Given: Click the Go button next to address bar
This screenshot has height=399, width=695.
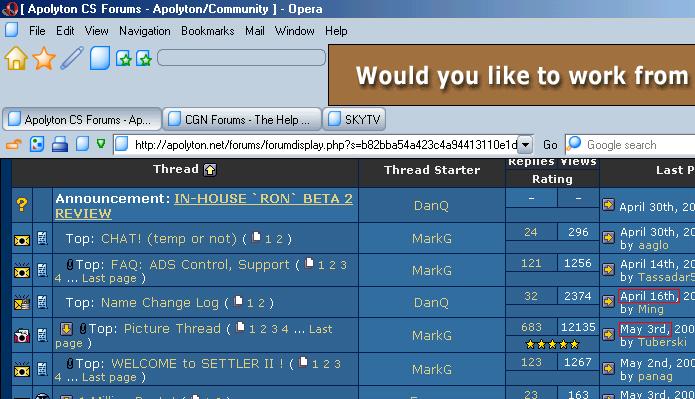Looking at the screenshot, I should [x=550, y=145].
